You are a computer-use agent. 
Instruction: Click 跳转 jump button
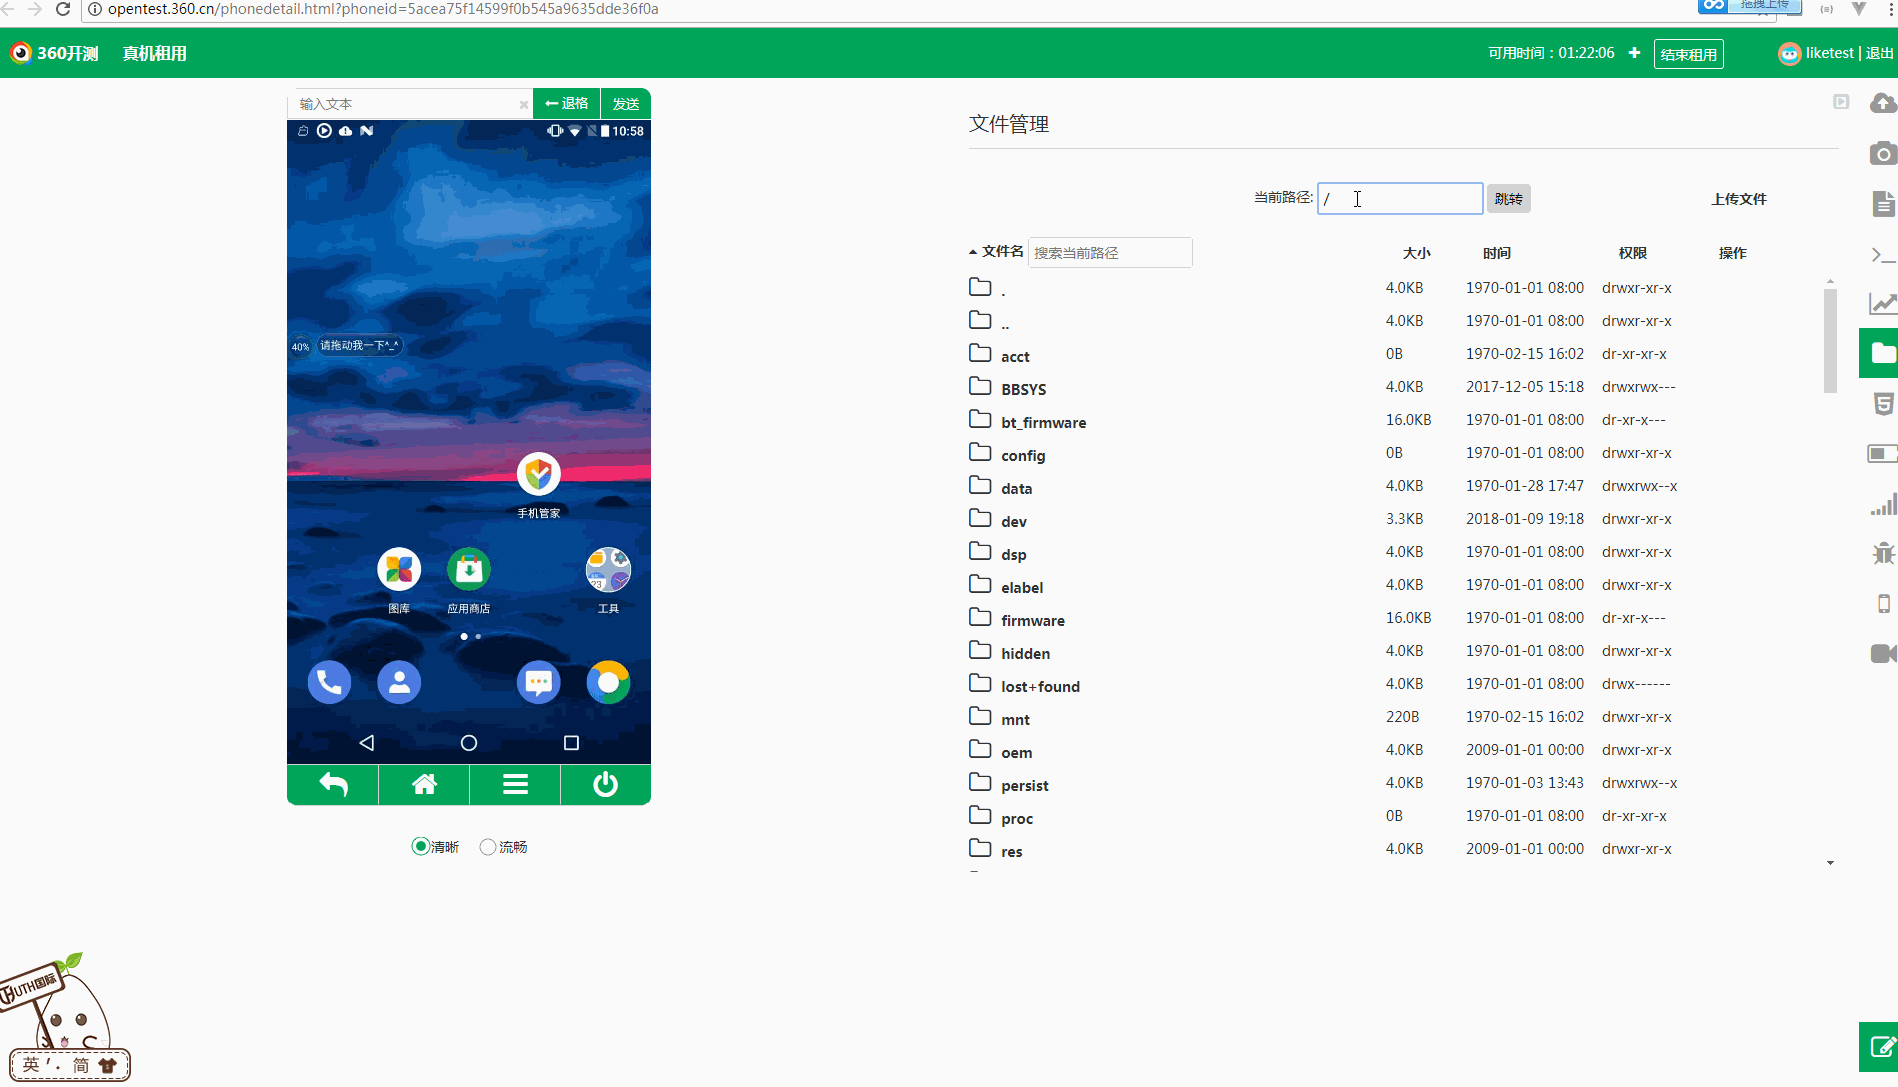(1509, 199)
